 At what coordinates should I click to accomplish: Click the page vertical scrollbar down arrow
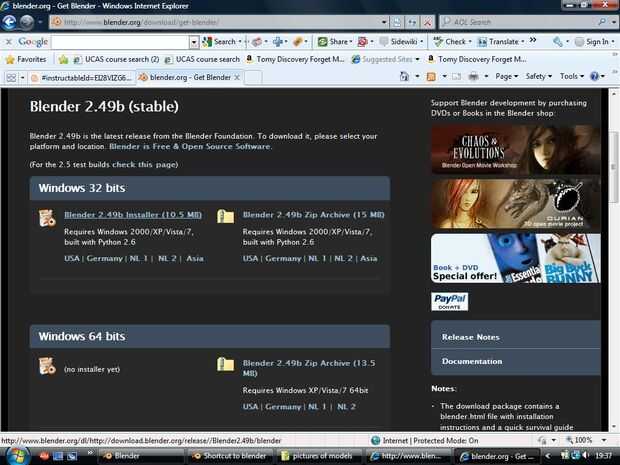coord(614,427)
